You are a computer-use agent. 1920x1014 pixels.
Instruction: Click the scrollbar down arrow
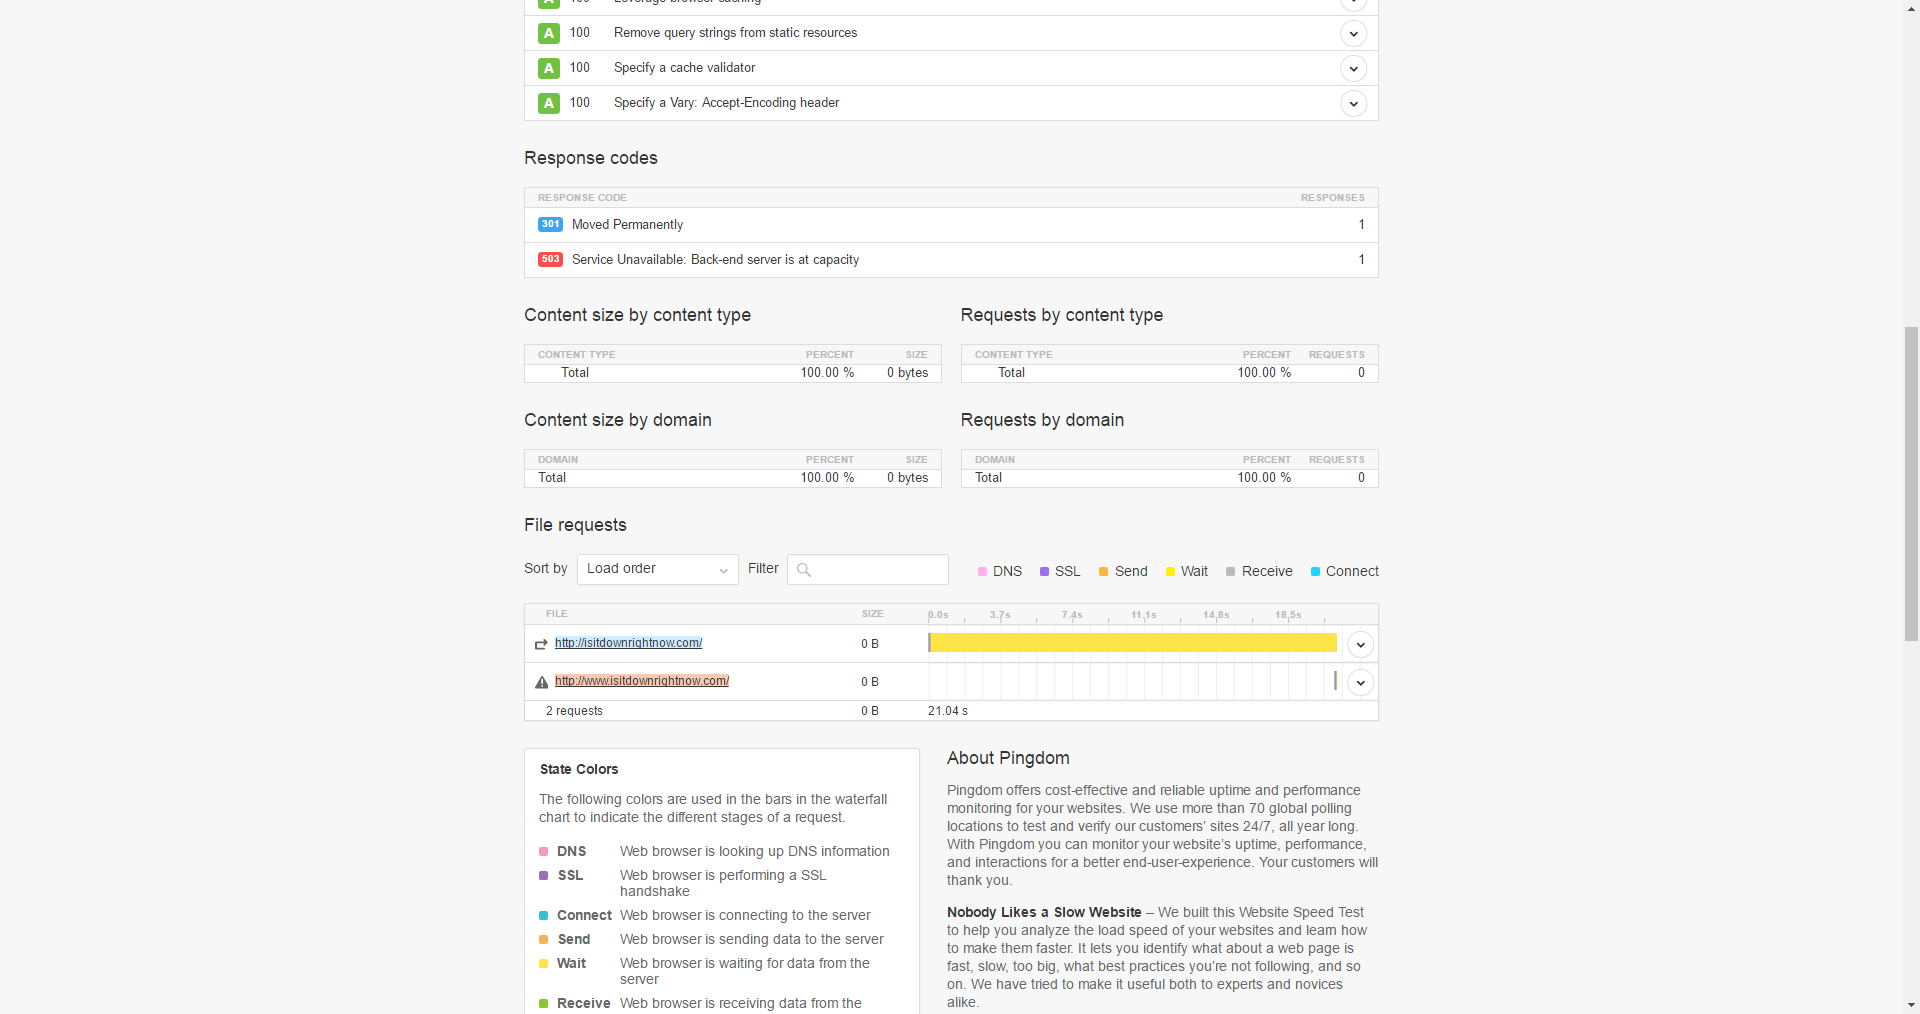point(1911,1005)
